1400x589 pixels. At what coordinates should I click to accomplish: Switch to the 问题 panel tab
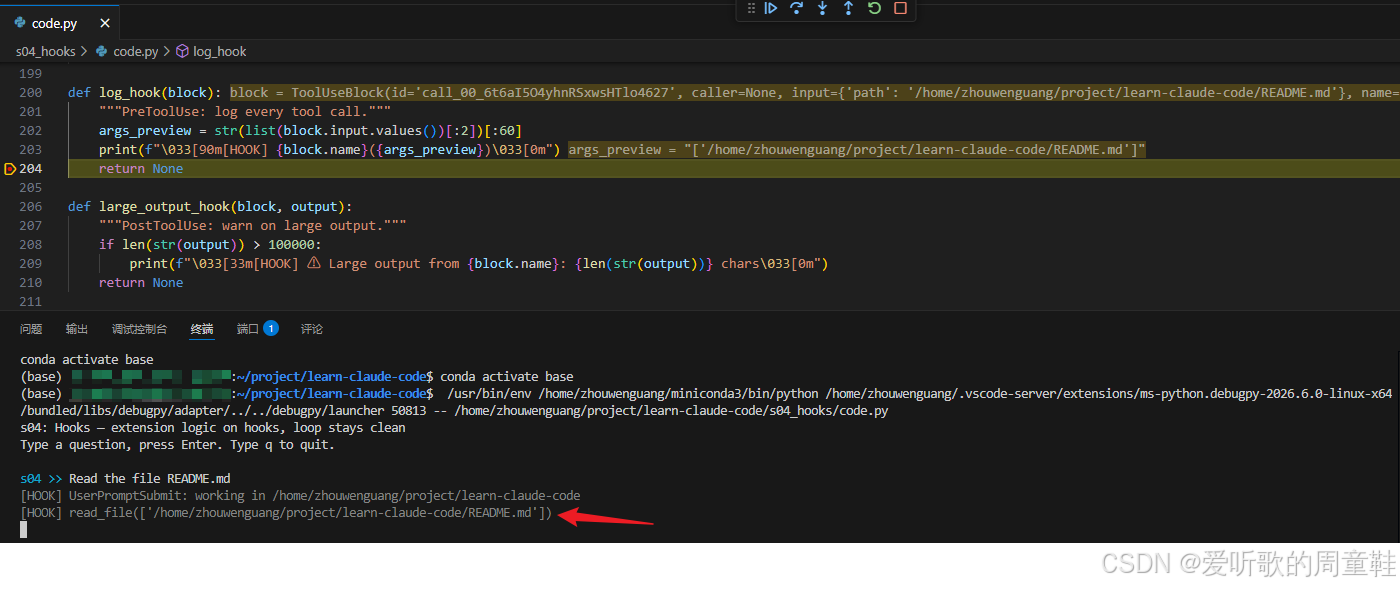click(x=31, y=329)
